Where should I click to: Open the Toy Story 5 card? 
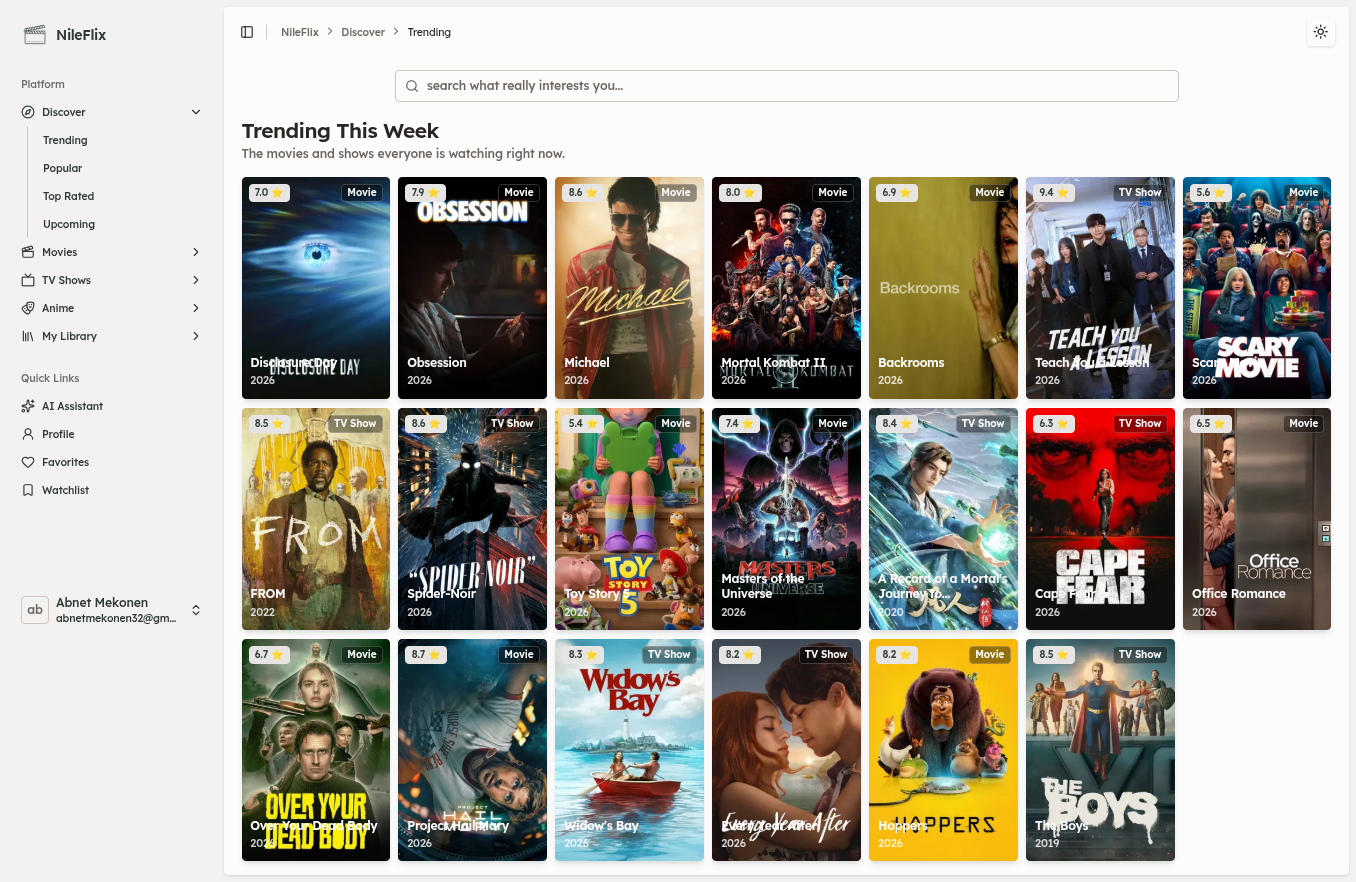pyautogui.click(x=629, y=519)
